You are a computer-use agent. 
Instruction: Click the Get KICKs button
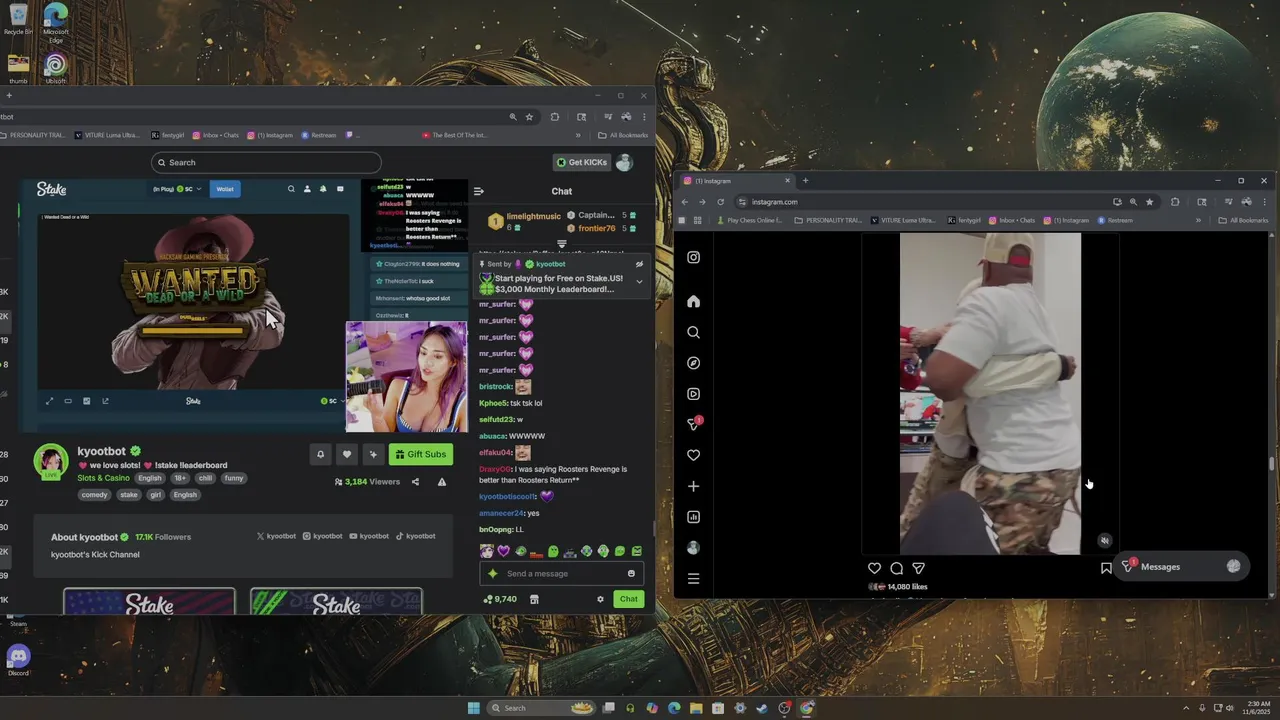coord(581,162)
